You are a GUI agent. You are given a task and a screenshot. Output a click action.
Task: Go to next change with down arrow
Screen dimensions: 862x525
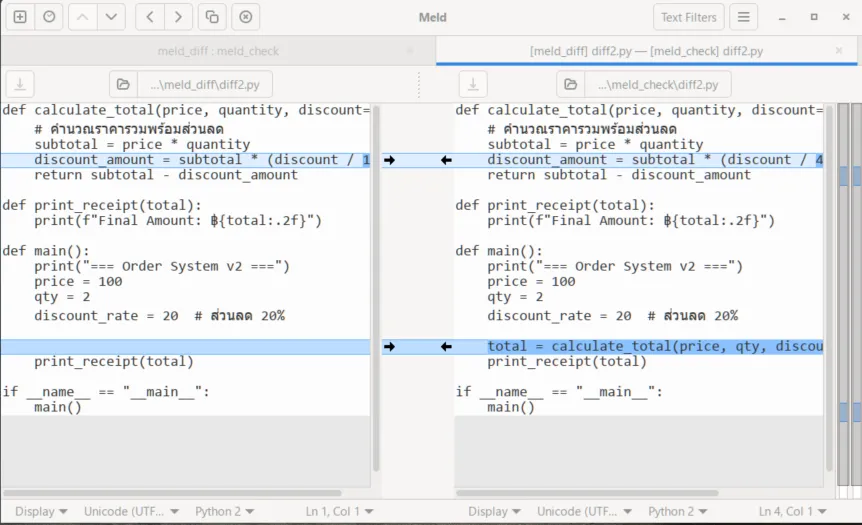111,17
